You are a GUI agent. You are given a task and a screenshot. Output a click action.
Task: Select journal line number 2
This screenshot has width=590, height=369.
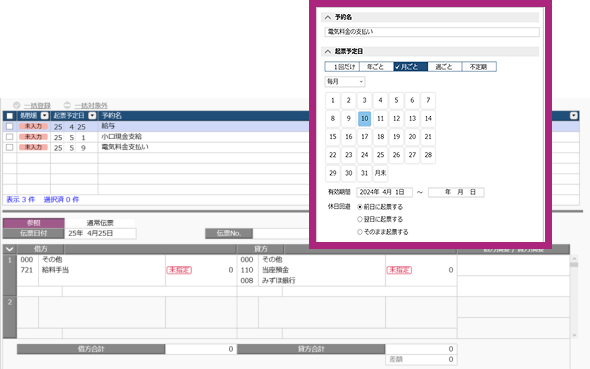pyautogui.click(x=10, y=317)
